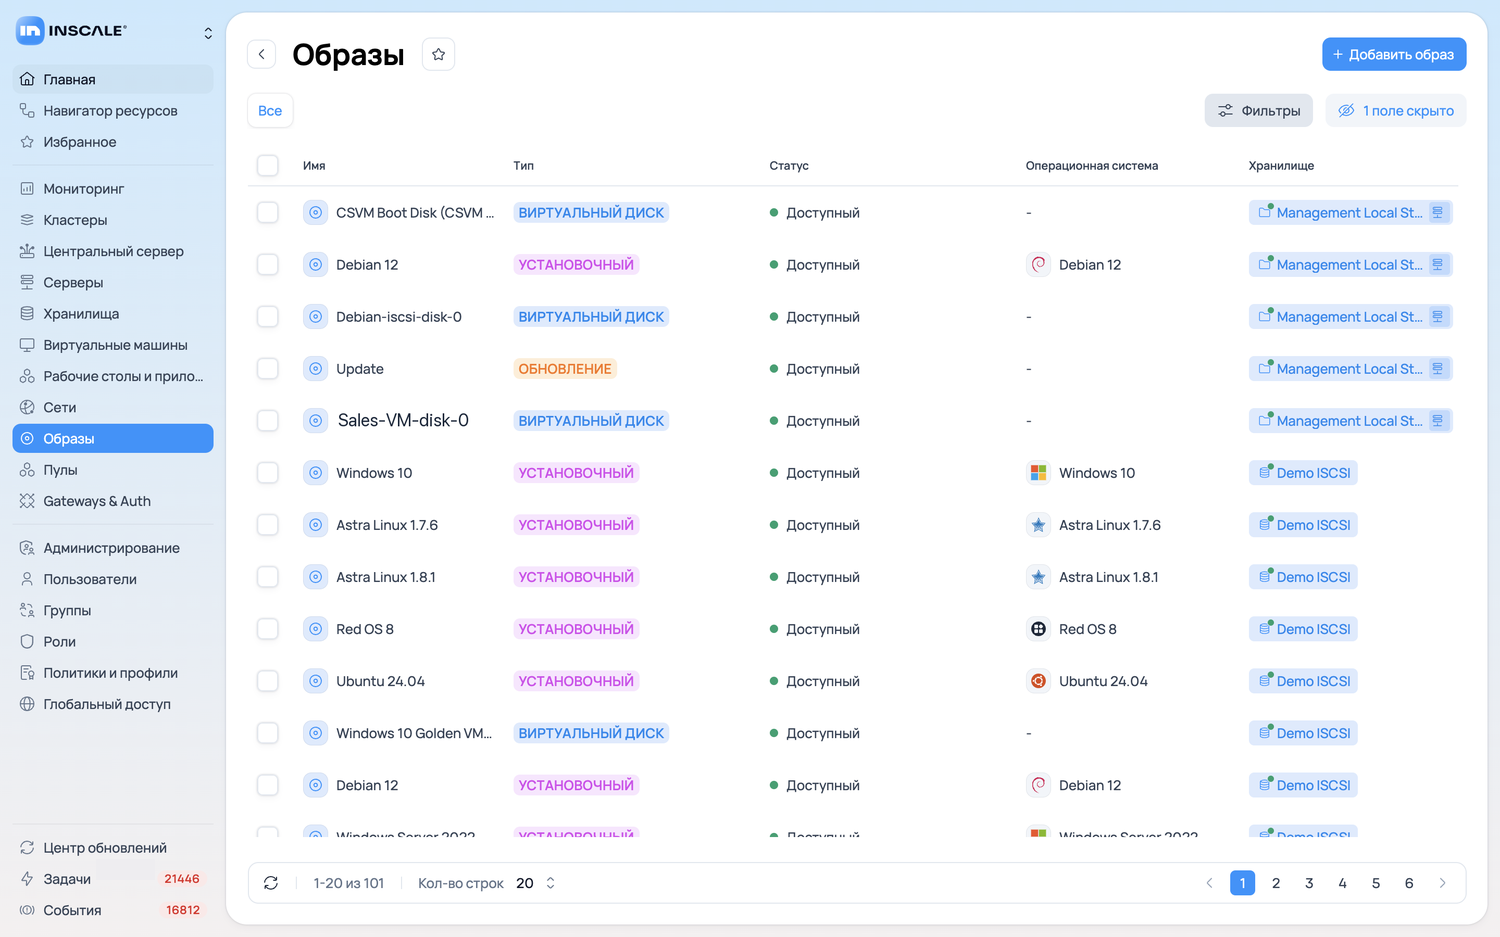Open Кластеры section in sidebar

113,220
